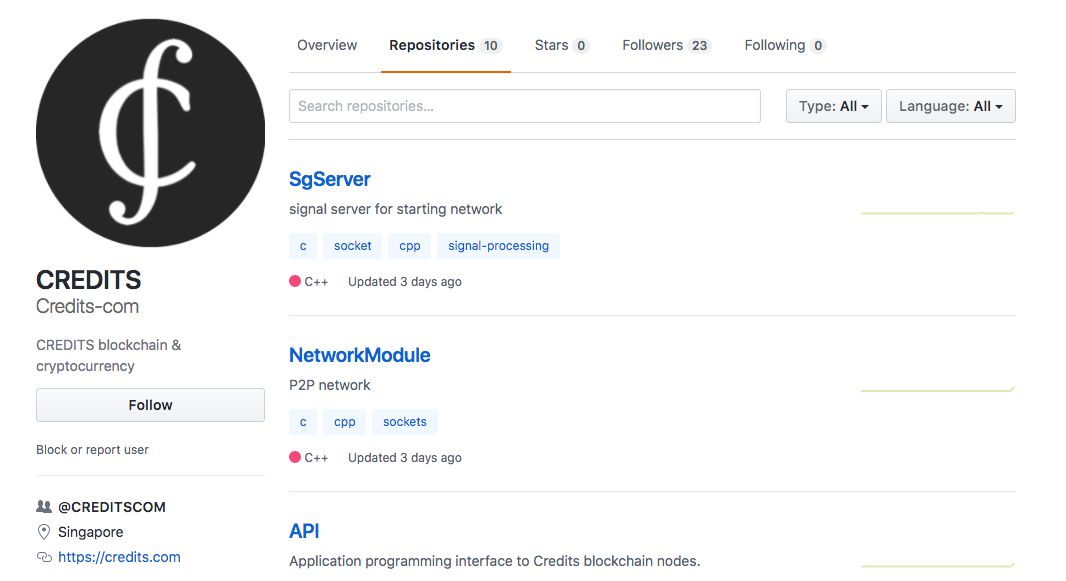This screenshot has width=1066, height=581.
Task: Click the NetworkModule activity sparkline graph
Action: pyautogui.click(x=937, y=389)
